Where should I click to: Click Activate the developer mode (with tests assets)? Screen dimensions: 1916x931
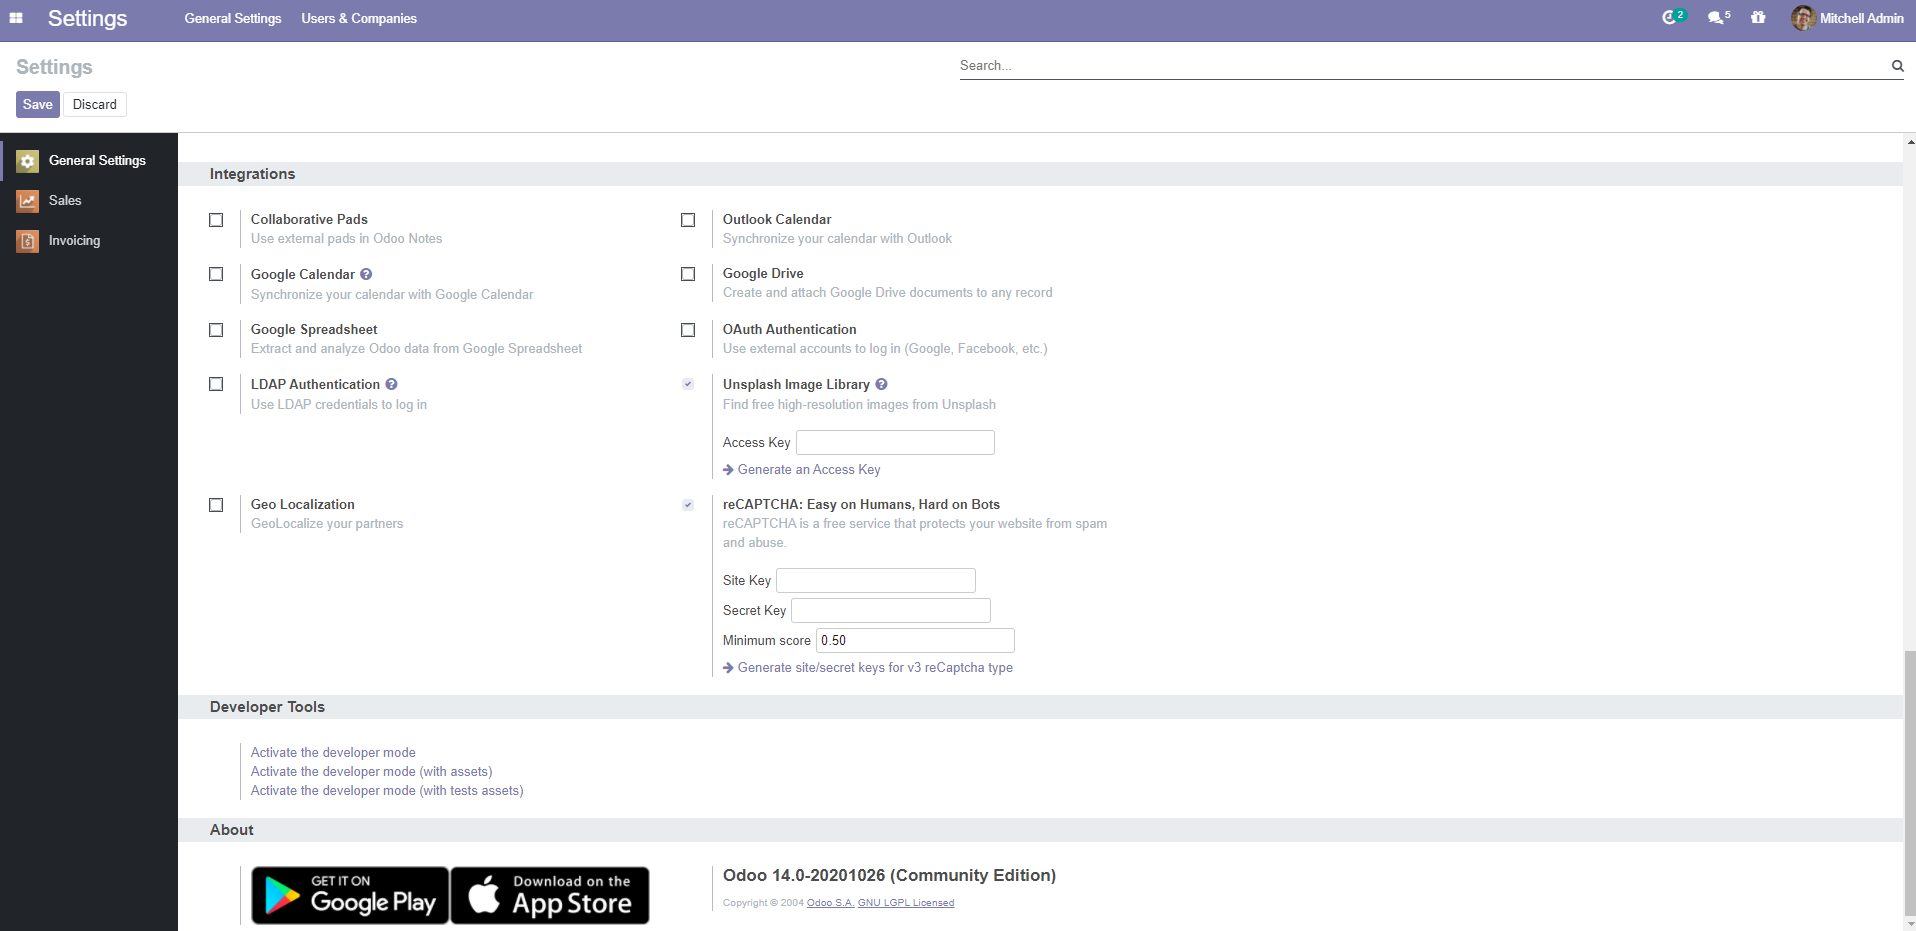[x=387, y=790]
